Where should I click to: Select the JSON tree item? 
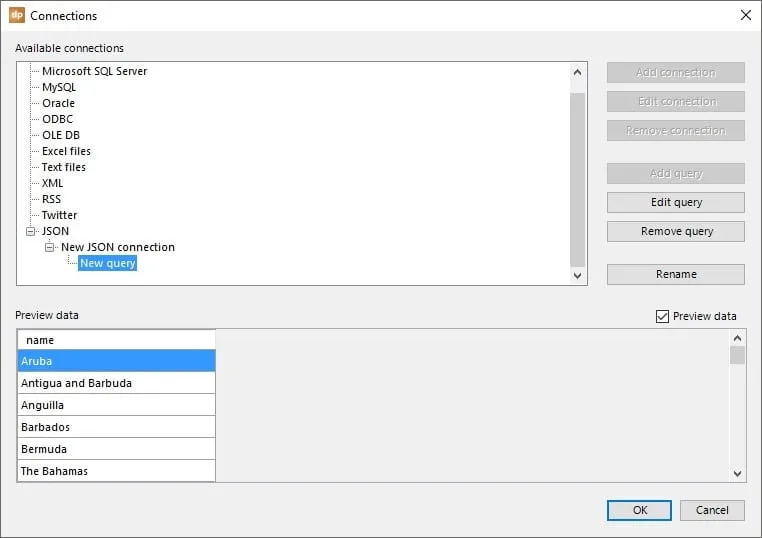point(55,231)
